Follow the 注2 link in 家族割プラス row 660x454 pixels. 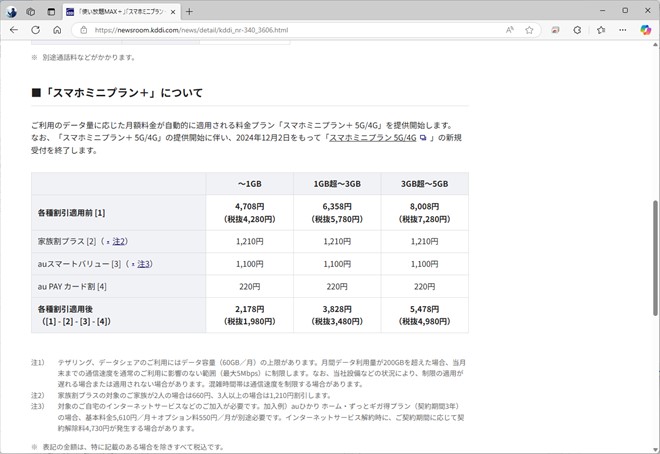pyautogui.click(x=117, y=242)
